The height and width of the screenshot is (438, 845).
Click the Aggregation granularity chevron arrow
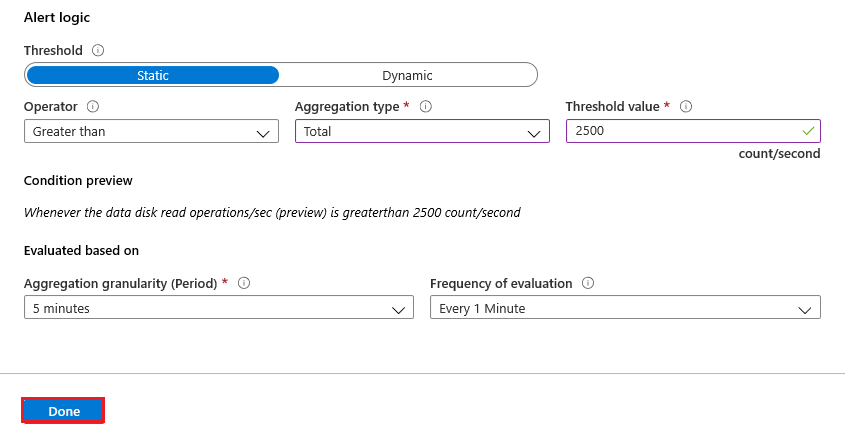tap(398, 310)
